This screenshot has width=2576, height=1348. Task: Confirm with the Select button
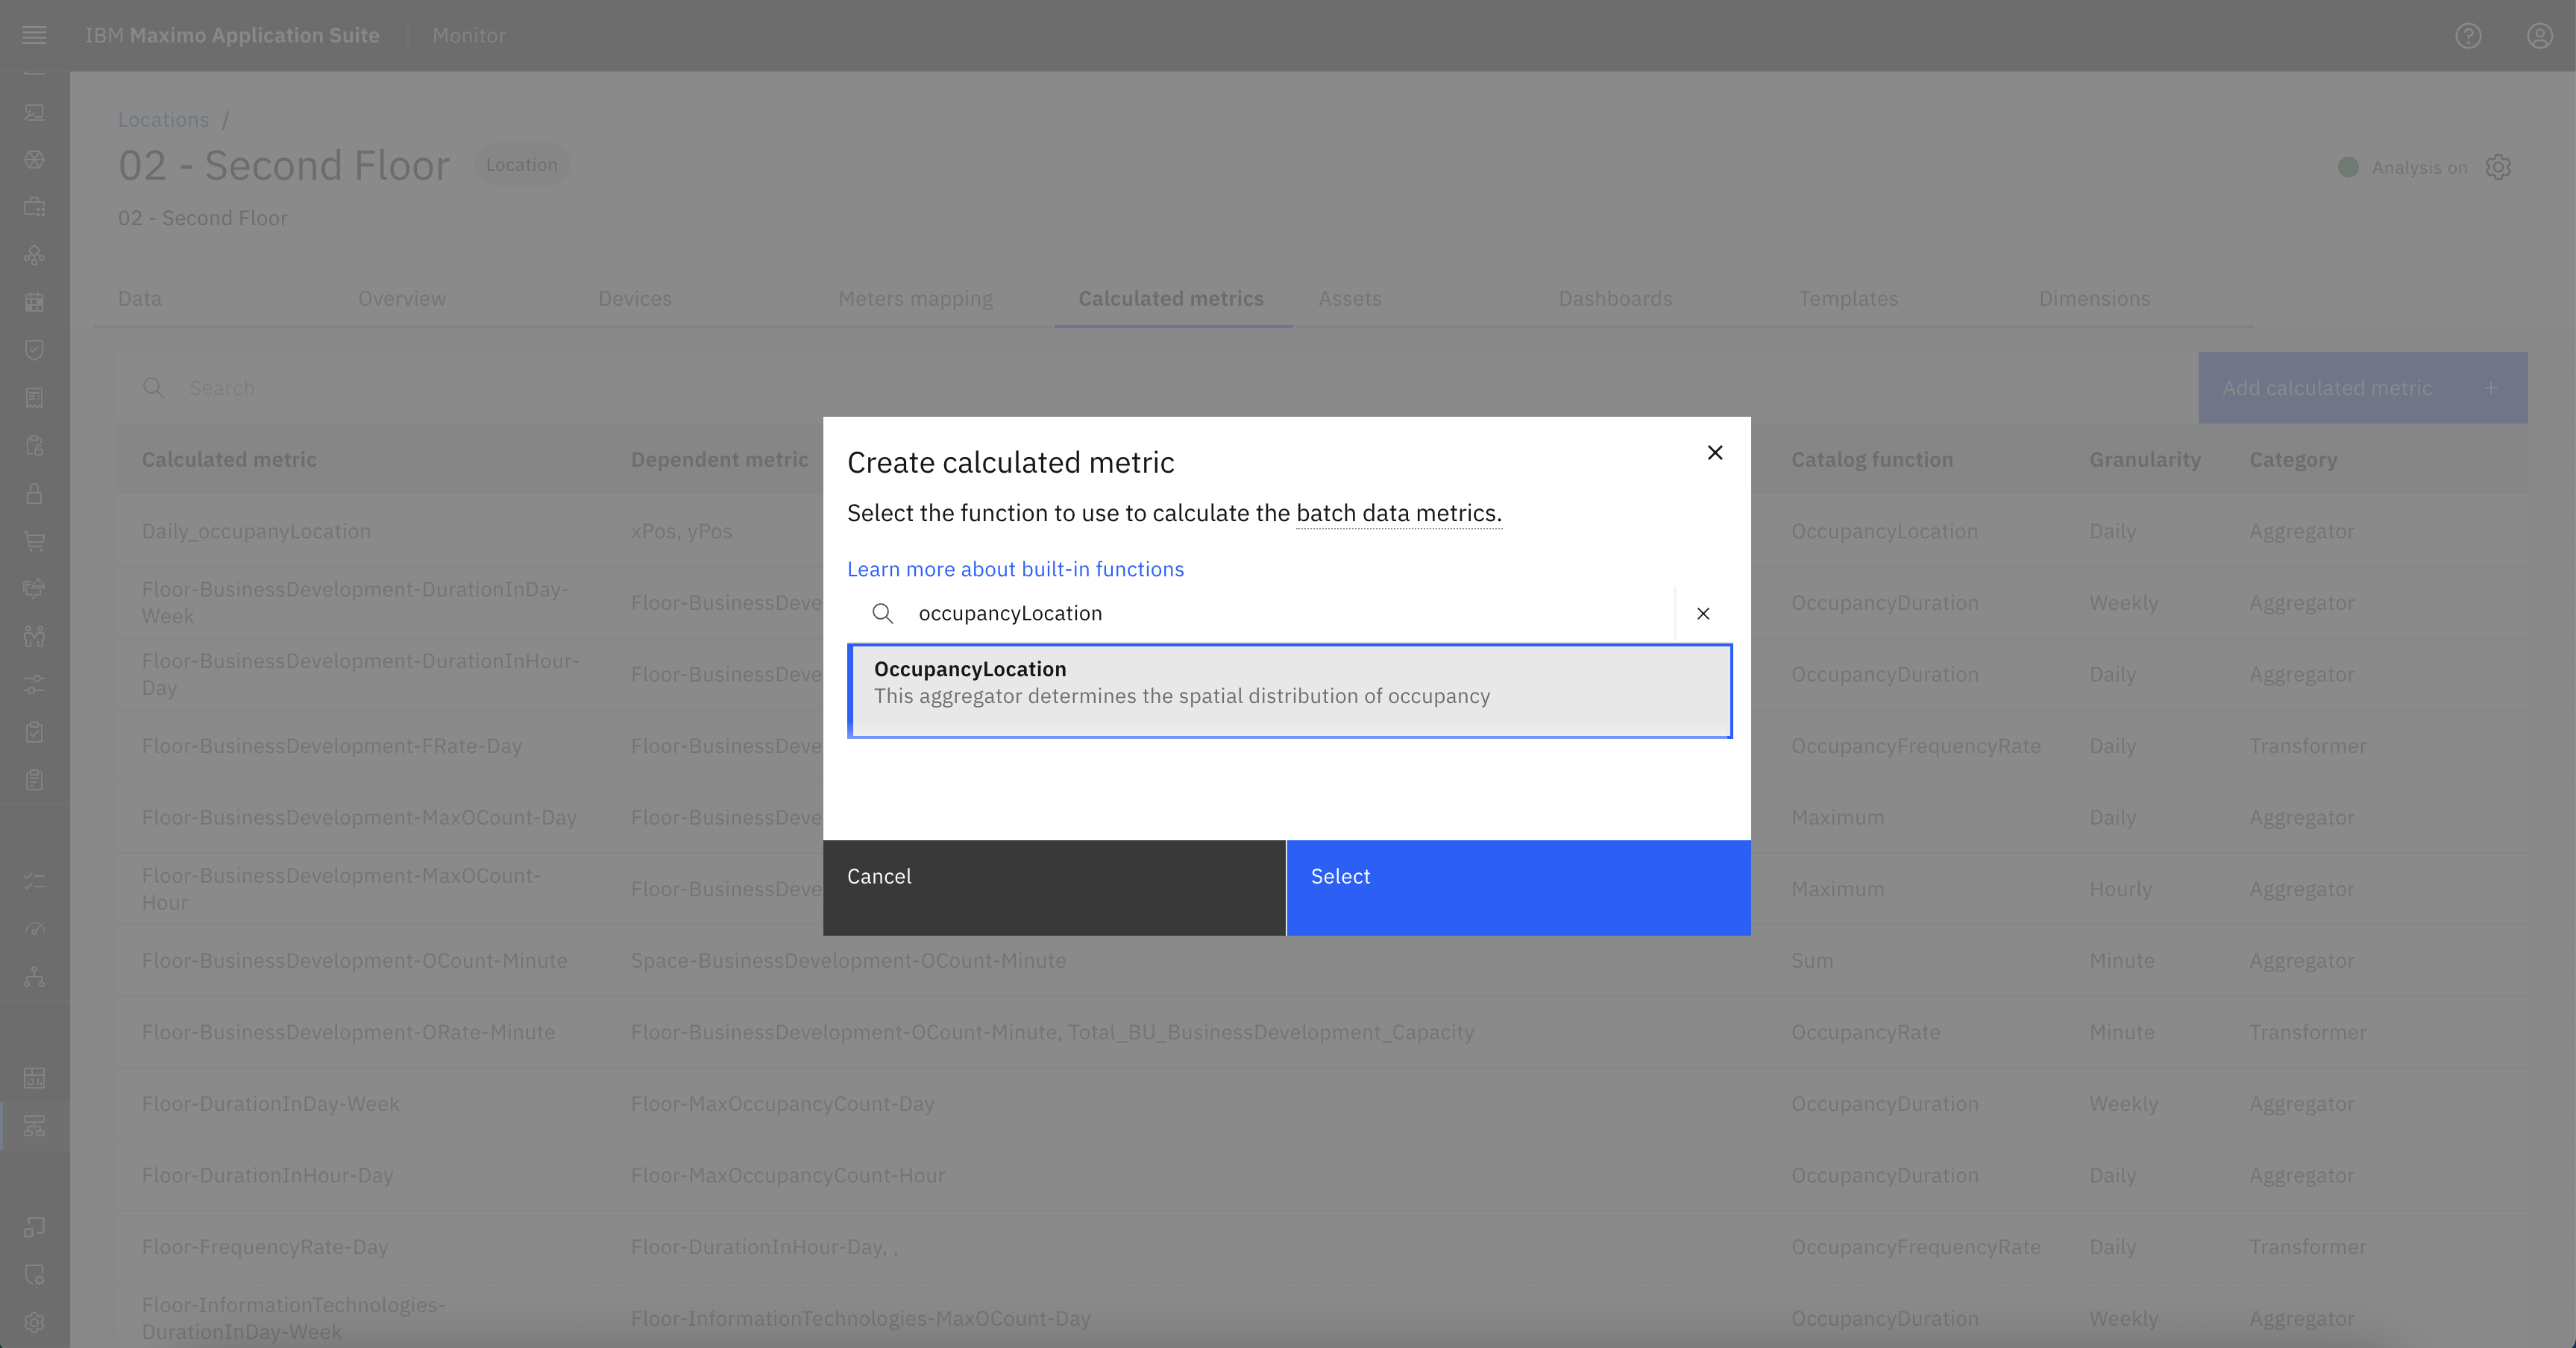point(1518,887)
